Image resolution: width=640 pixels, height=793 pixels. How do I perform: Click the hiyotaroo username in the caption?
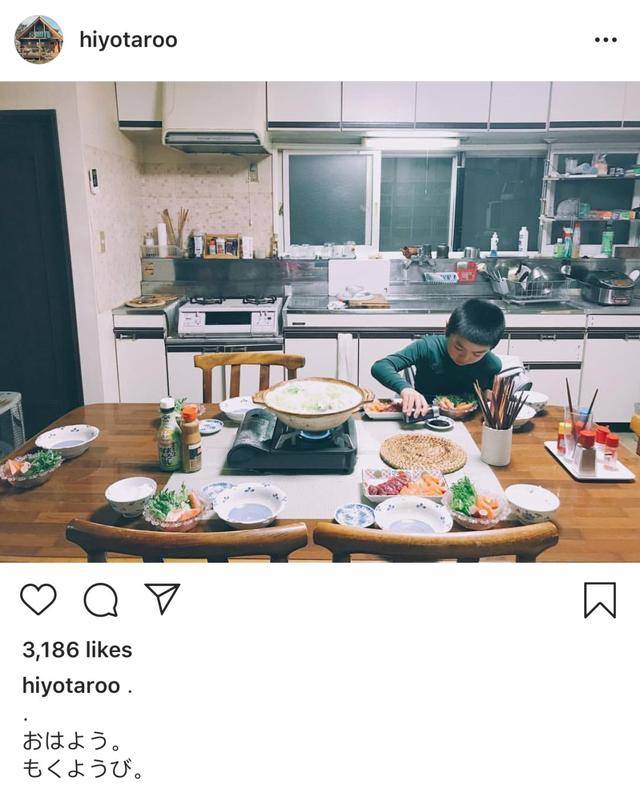(71, 686)
